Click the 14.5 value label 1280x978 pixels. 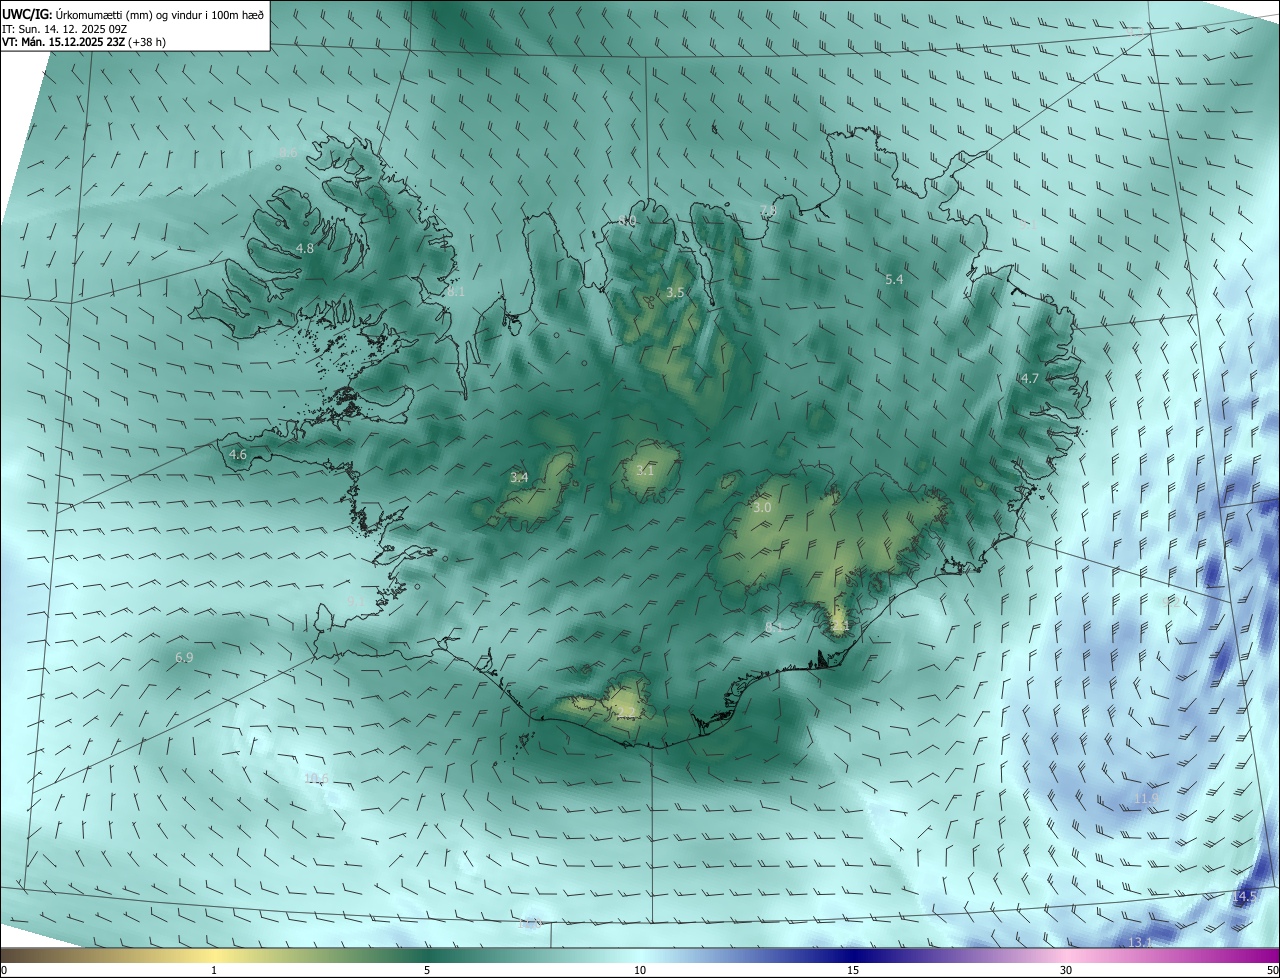click(x=1243, y=896)
